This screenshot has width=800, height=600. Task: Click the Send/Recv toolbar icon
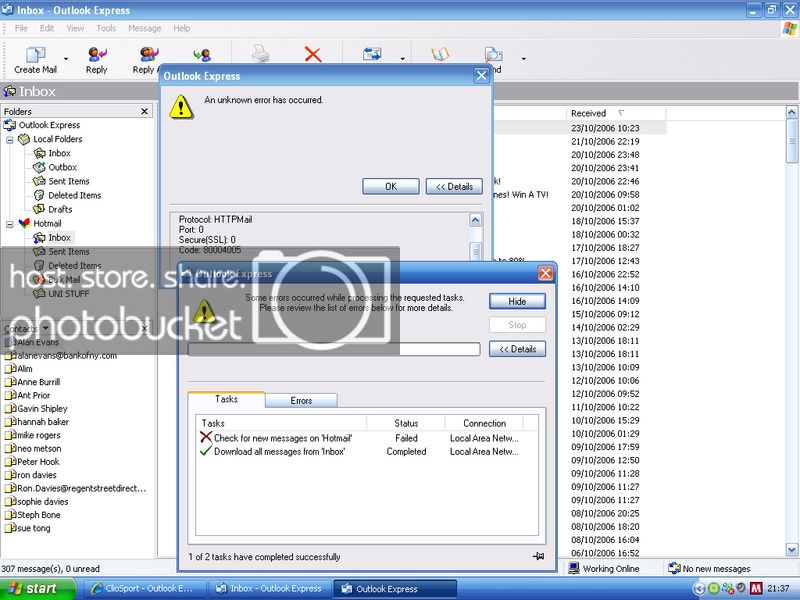pos(372,54)
